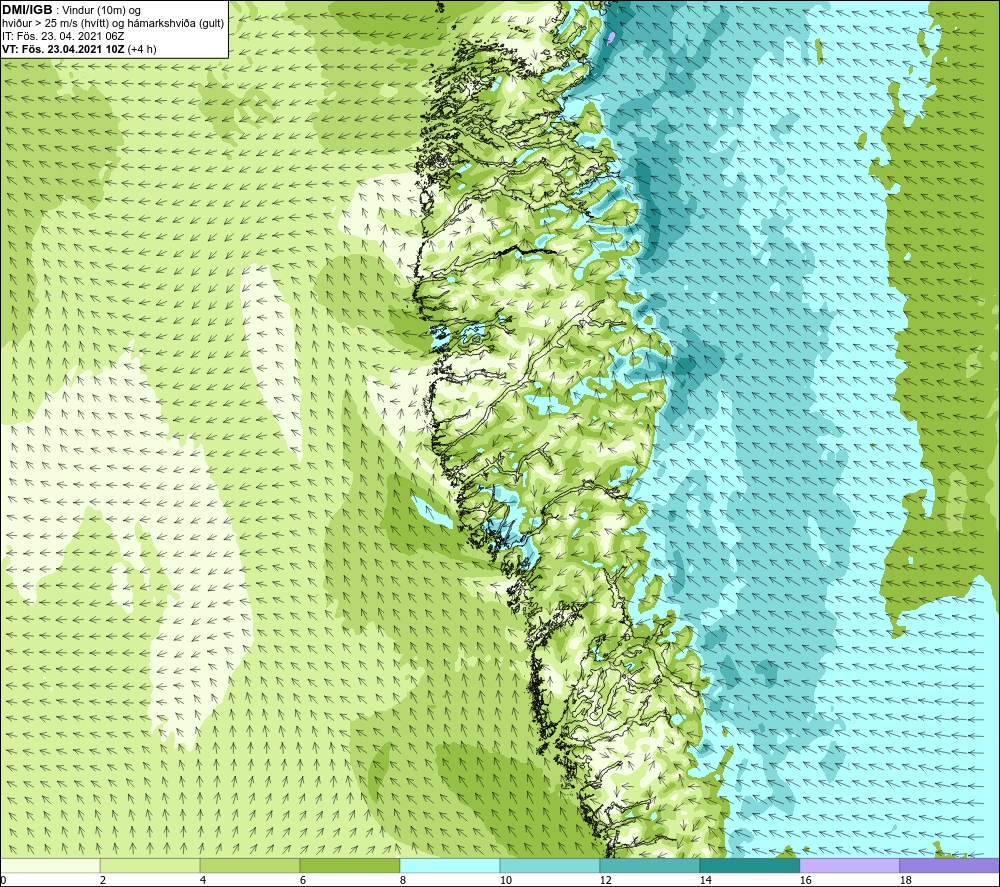Click the small purple high-wind patch on the map
Screen dimensions: 1000x887
click(612, 38)
